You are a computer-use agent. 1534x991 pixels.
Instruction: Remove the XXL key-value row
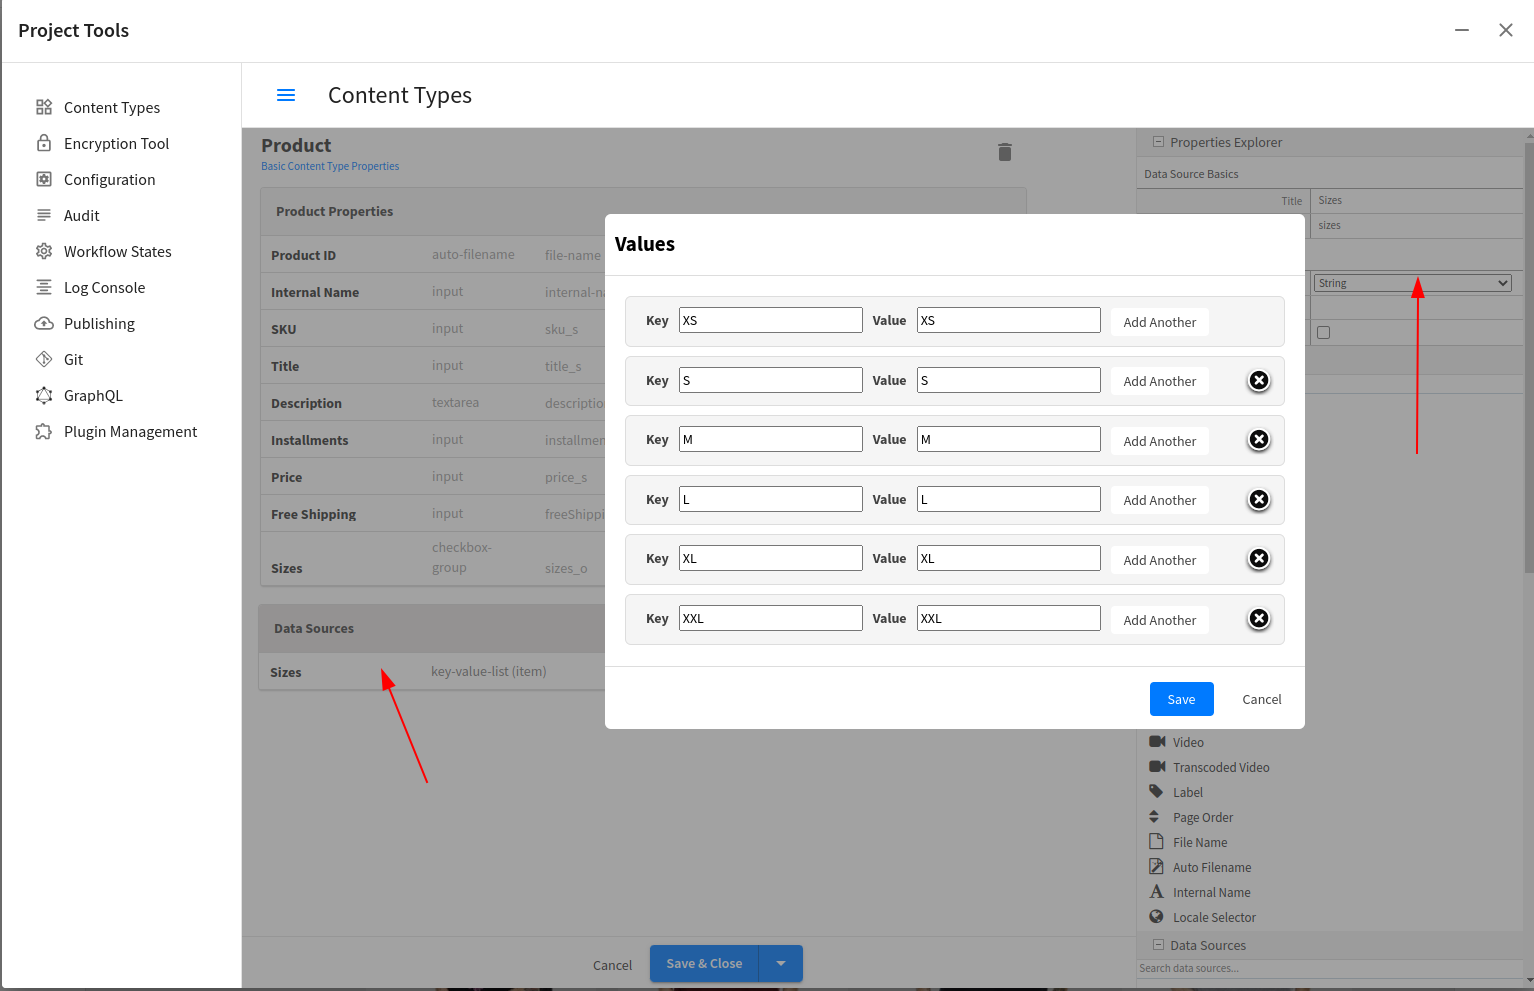point(1259,619)
